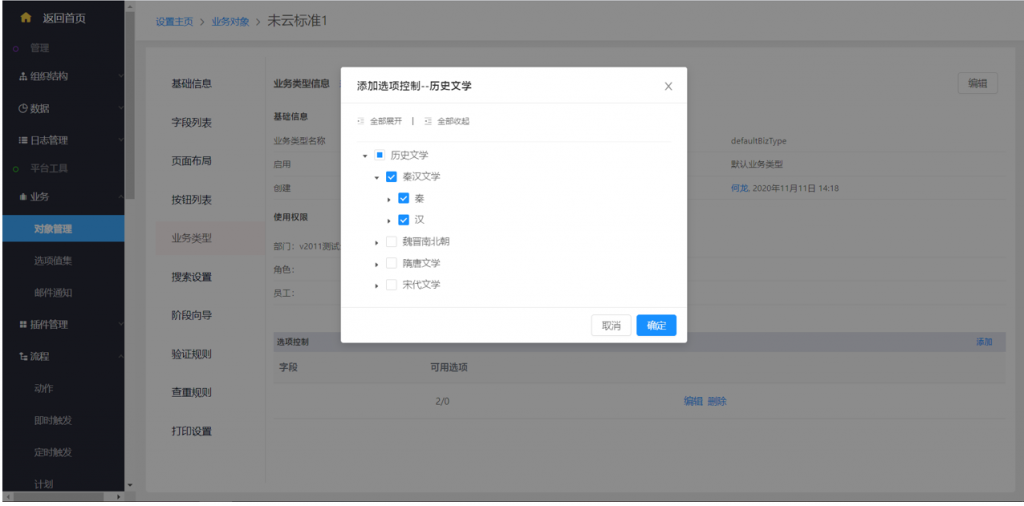The width and height of the screenshot is (1024, 506).
Task: Select 选项值集 in the sidebar menu
Action: pyautogui.click(x=53, y=261)
